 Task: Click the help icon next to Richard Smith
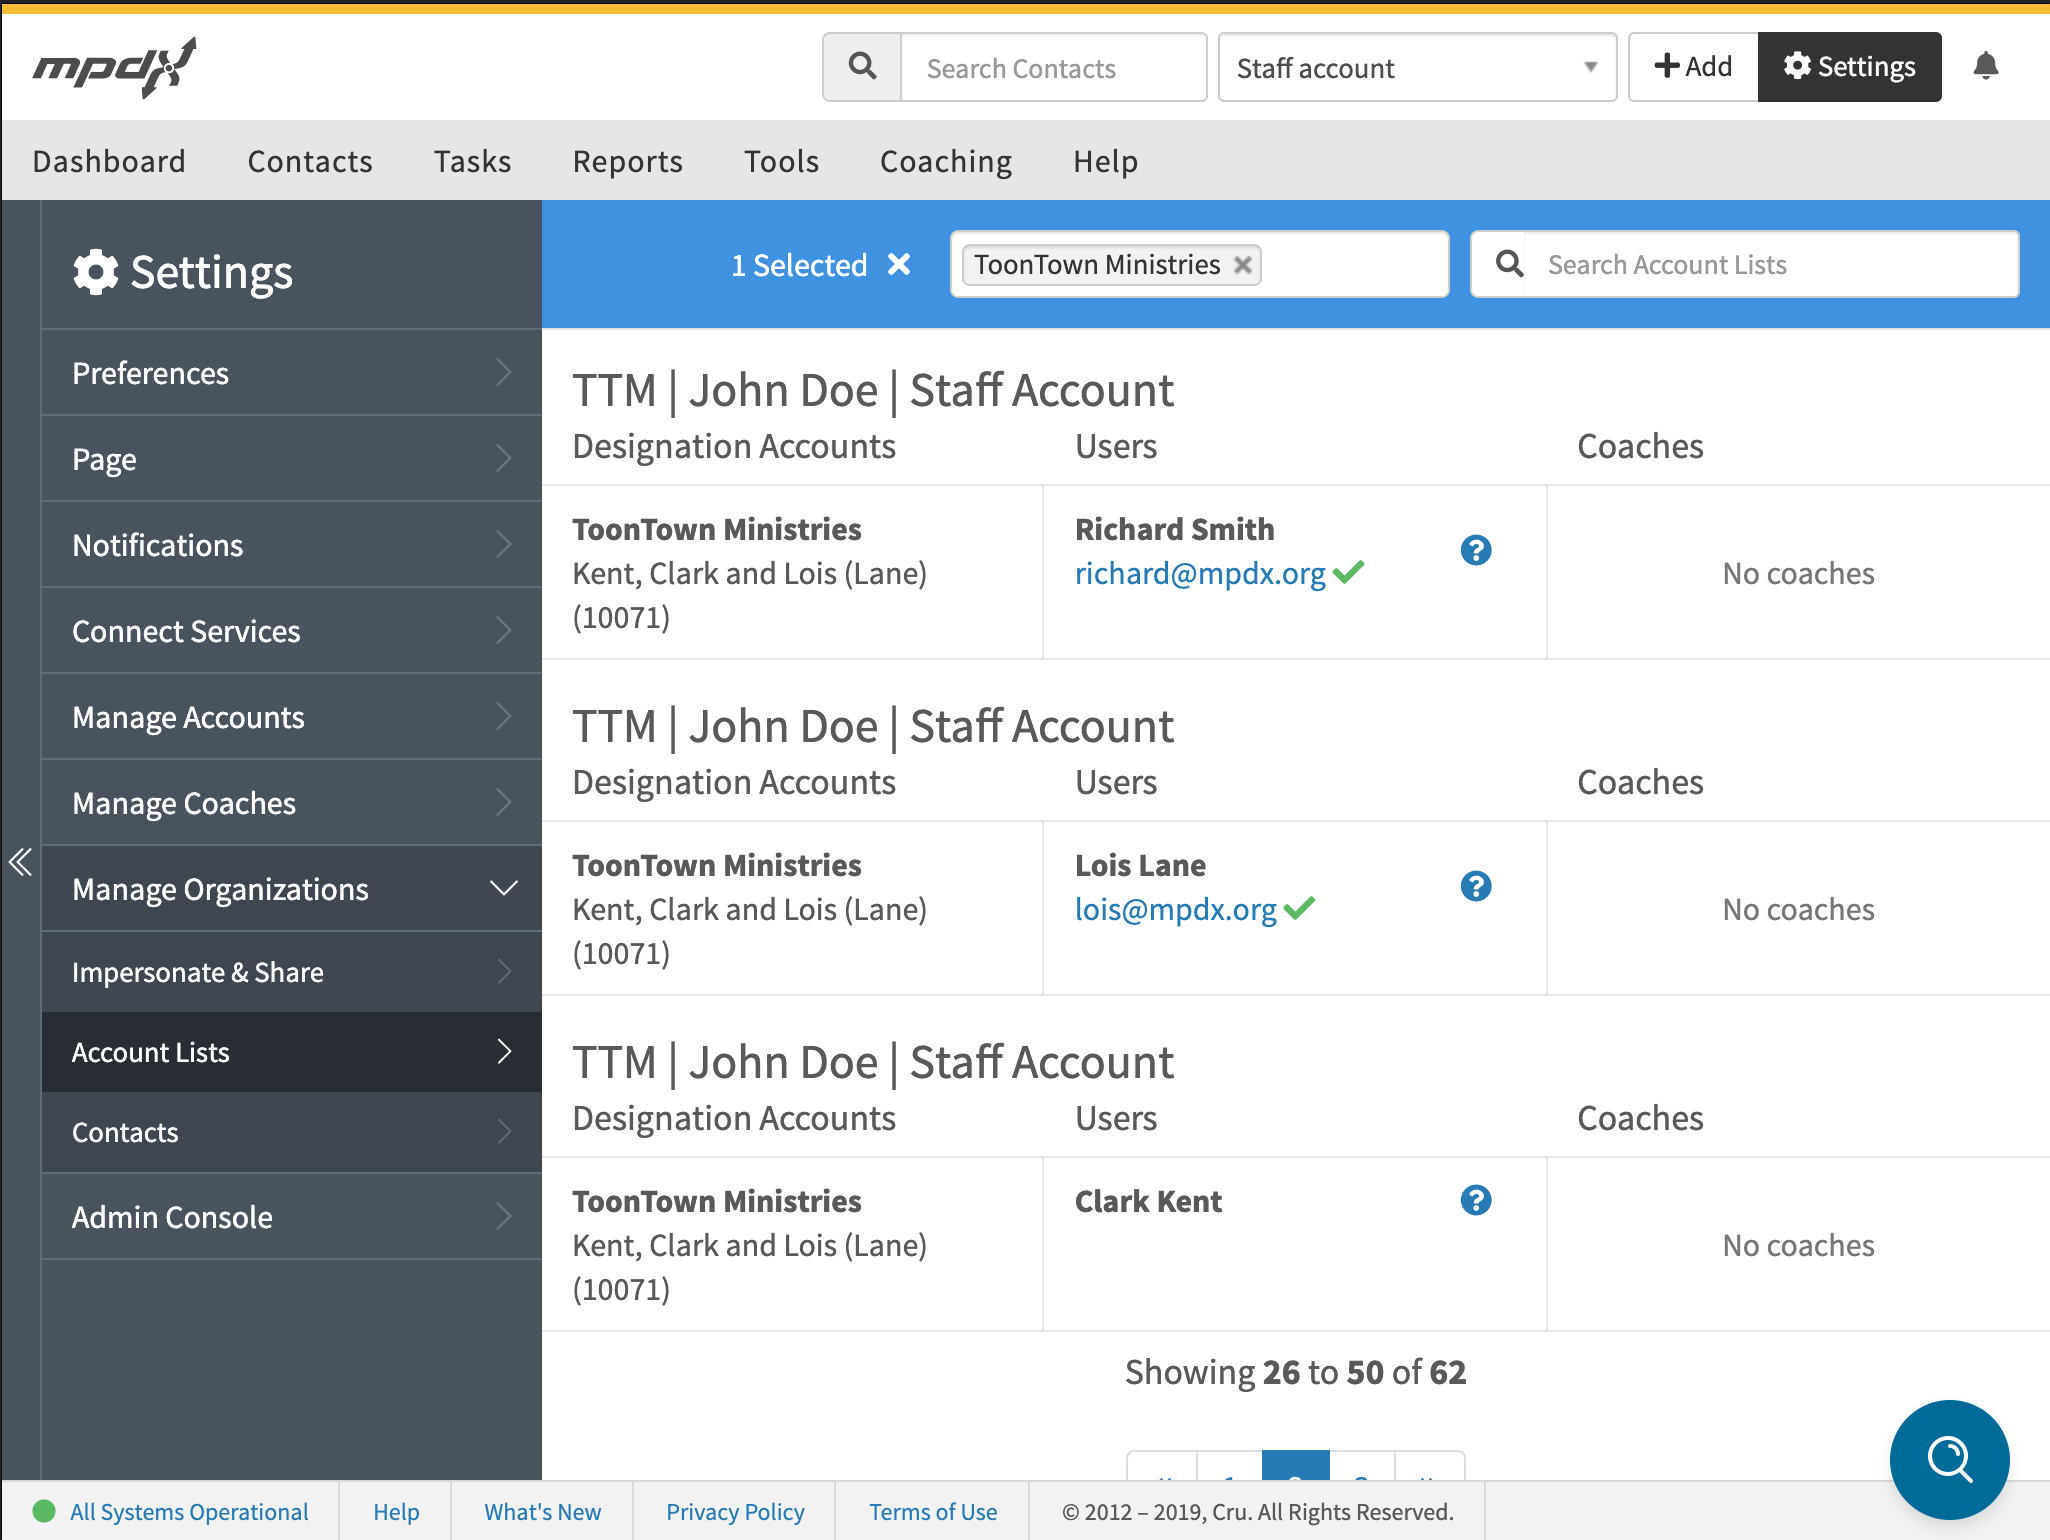[1476, 550]
